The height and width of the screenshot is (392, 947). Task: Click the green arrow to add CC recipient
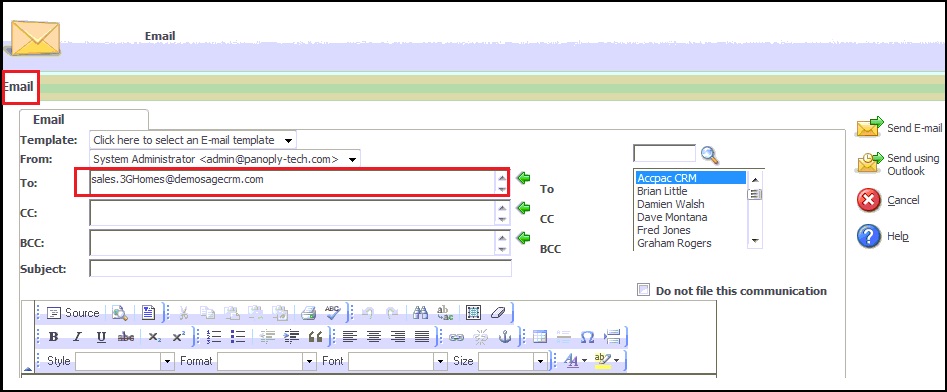[x=524, y=208]
